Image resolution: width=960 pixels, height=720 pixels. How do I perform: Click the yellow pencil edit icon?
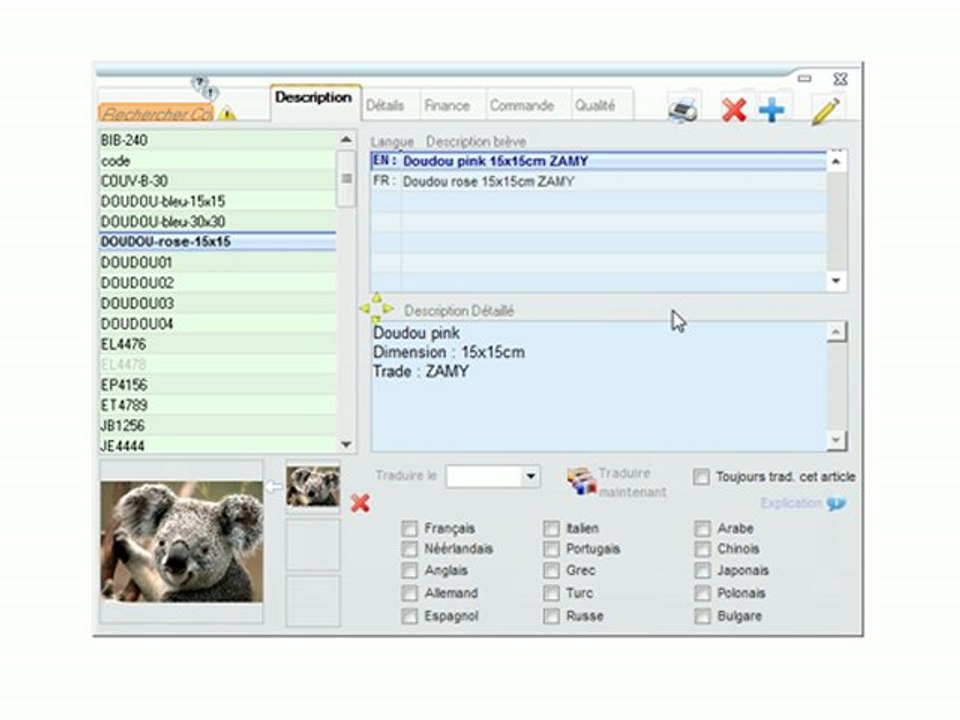pyautogui.click(x=825, y=110)
